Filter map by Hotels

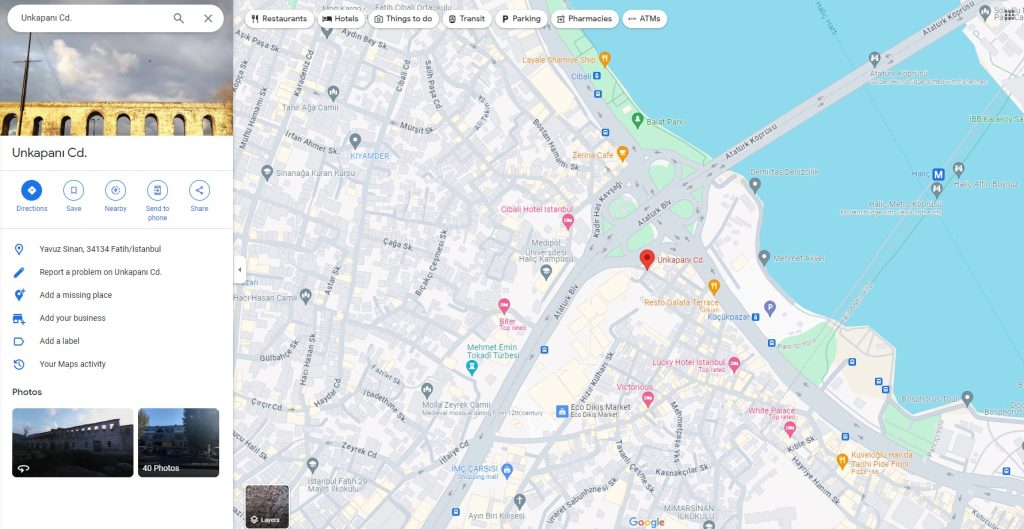click(340, 19)
